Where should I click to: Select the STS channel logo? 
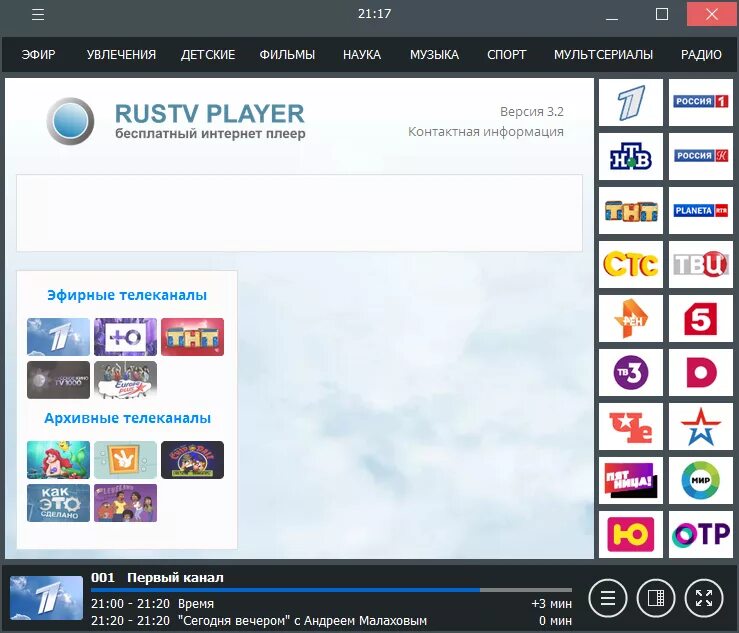tap(631, 264)
